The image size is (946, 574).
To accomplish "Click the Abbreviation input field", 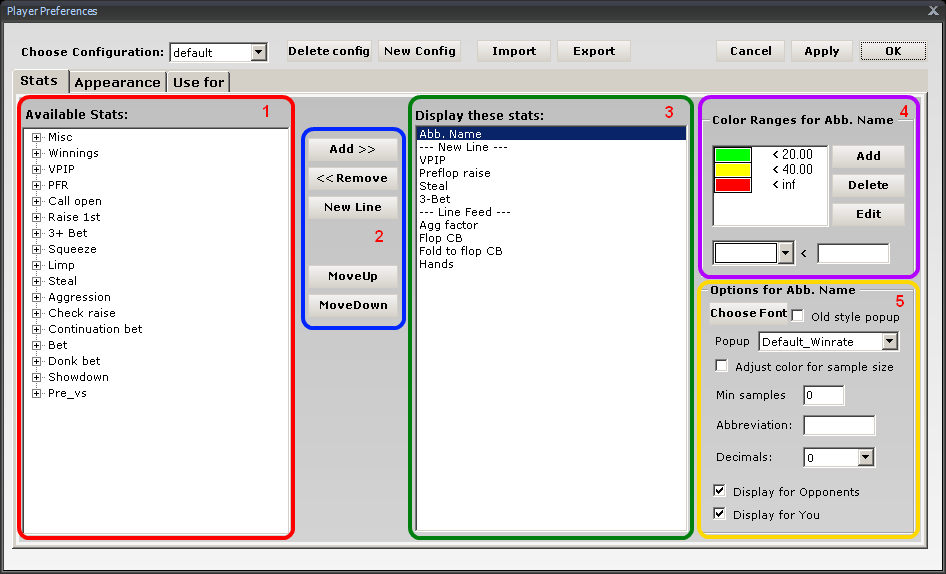I will coord(839,426).
